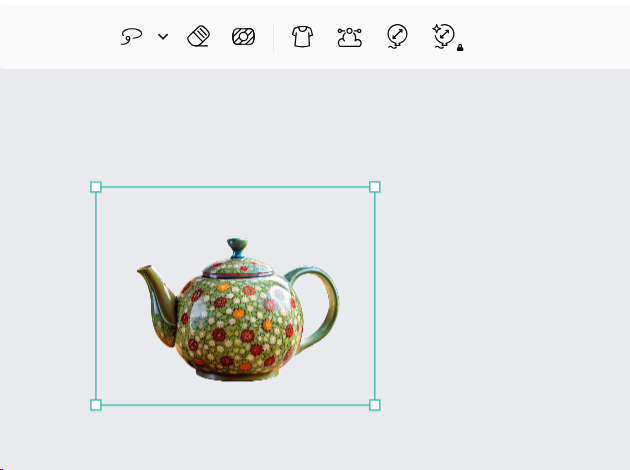Select the lasso selection tool
This screenshot has height=470, width=630.
132,36
